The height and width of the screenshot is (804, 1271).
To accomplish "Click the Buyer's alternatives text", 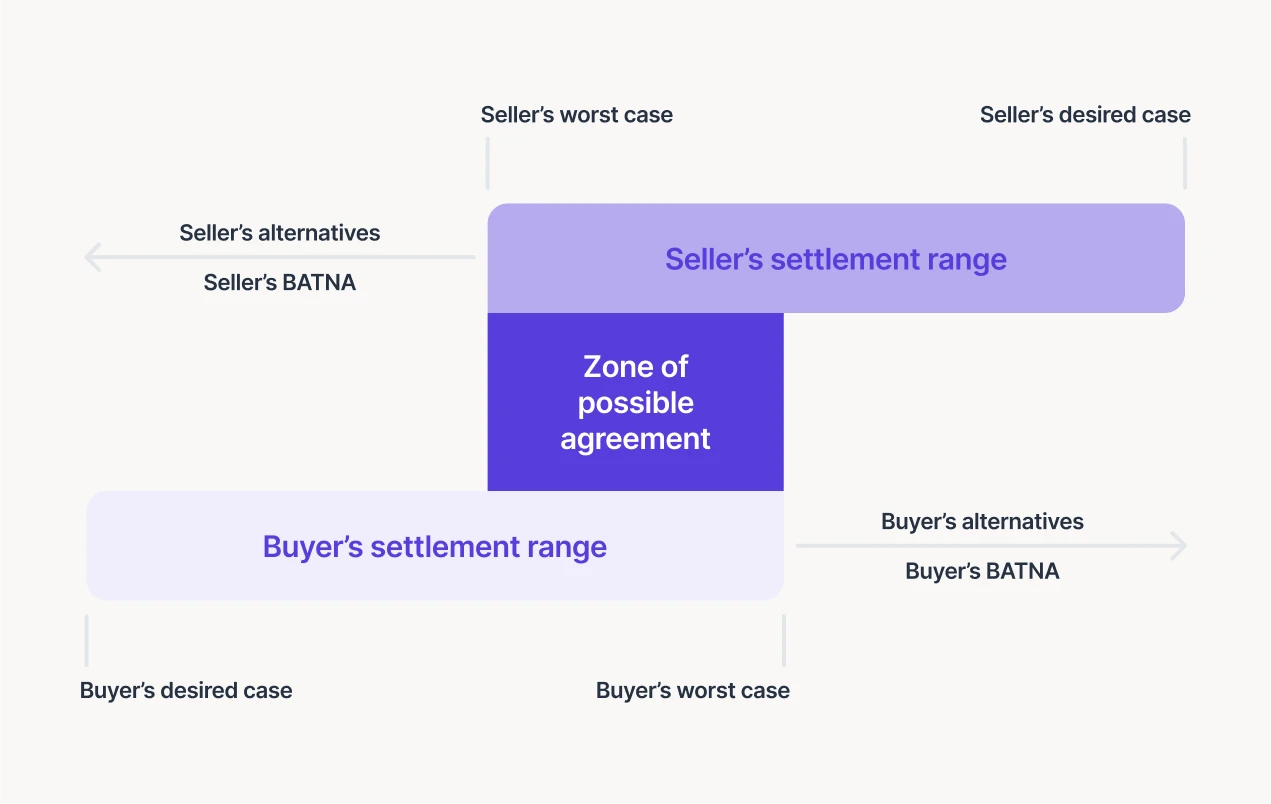I will pos(982,521).
